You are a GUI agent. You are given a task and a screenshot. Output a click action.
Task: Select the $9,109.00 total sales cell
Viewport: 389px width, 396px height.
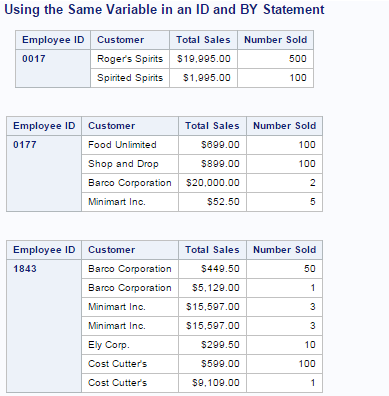point(213,383)
